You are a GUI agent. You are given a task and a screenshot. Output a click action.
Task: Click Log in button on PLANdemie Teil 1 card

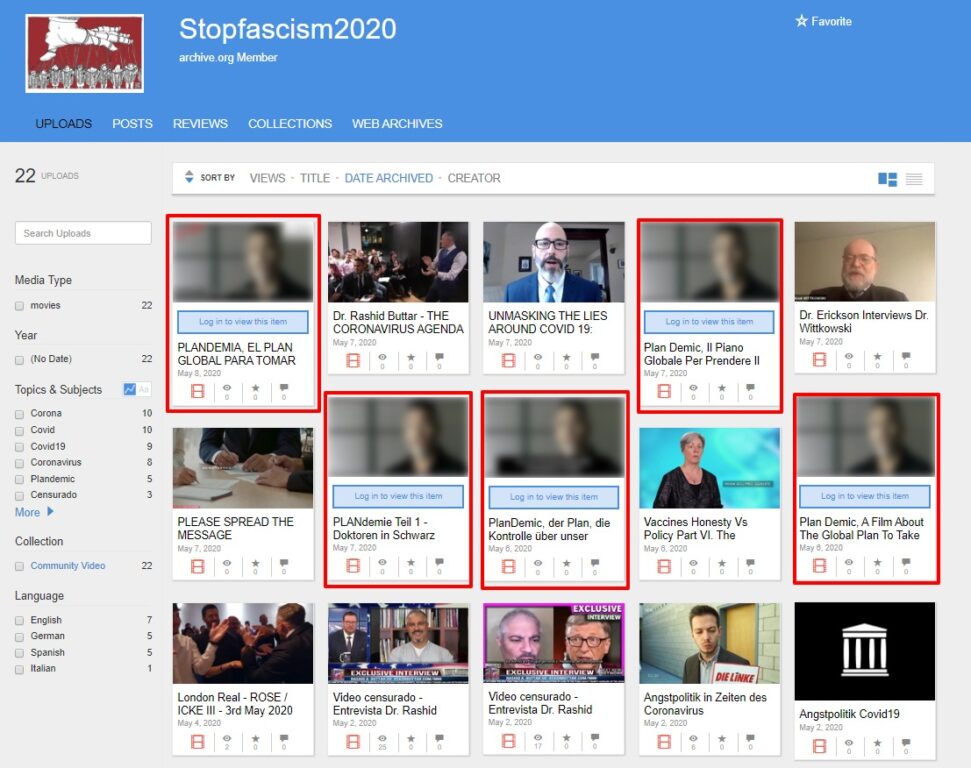tap(398, 496)
